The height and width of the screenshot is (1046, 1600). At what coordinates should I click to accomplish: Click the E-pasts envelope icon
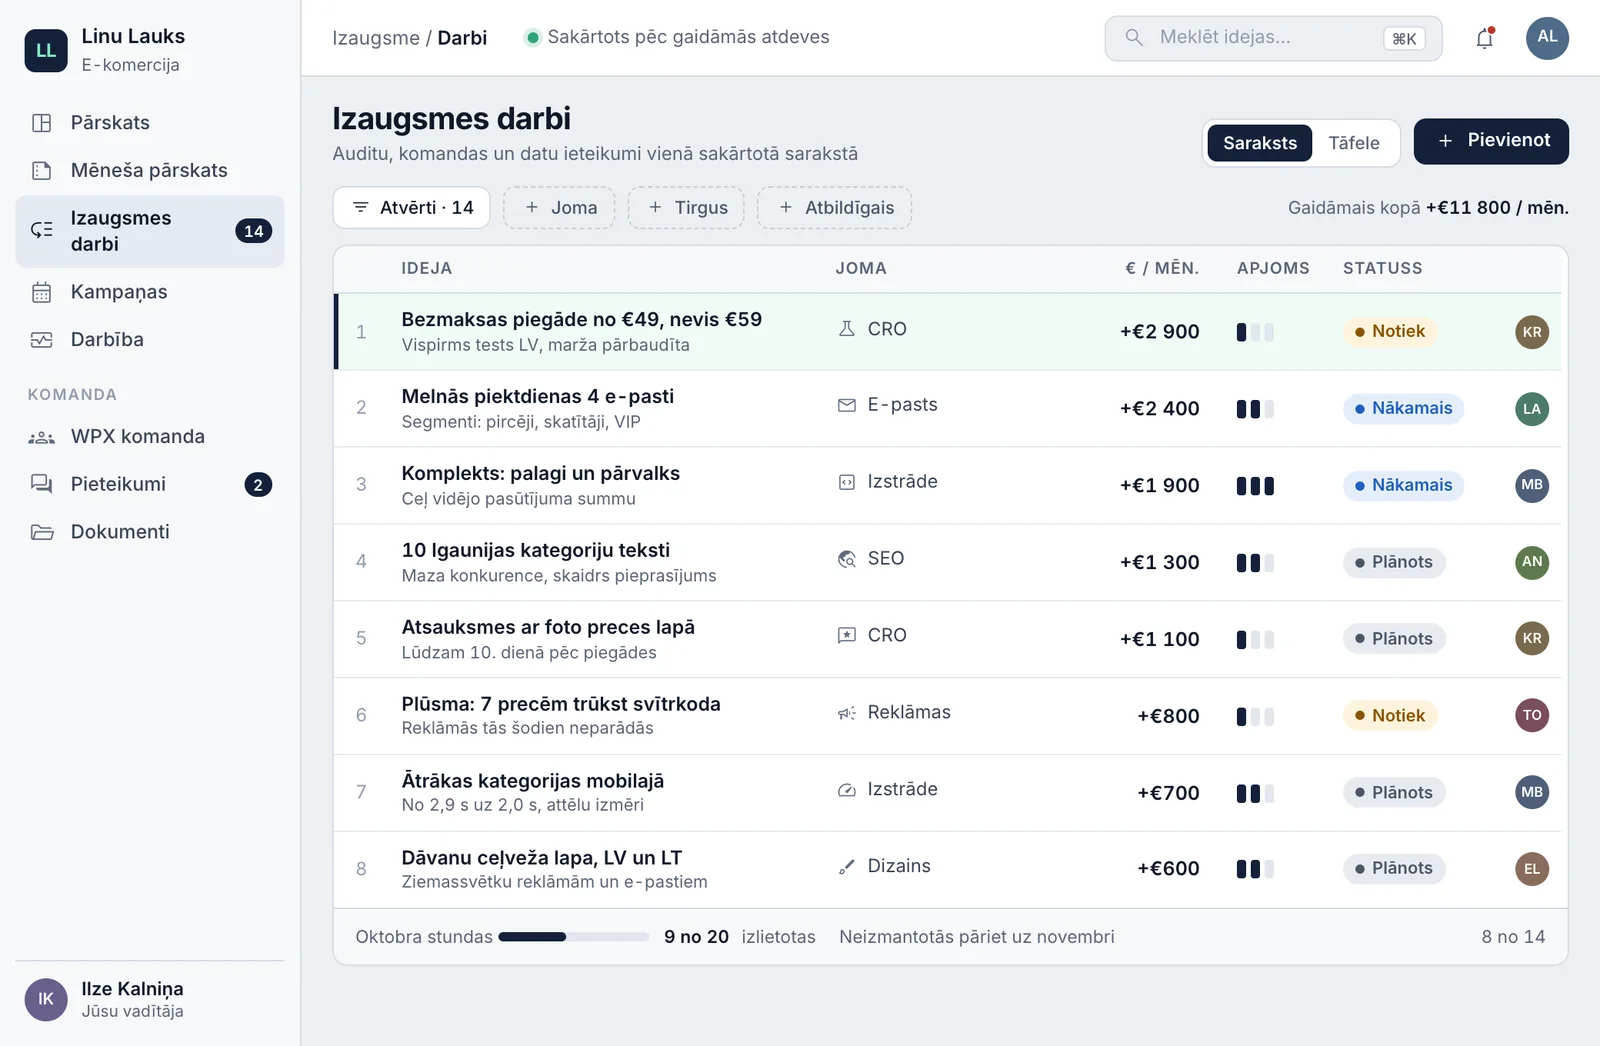[x=847, y=405]
